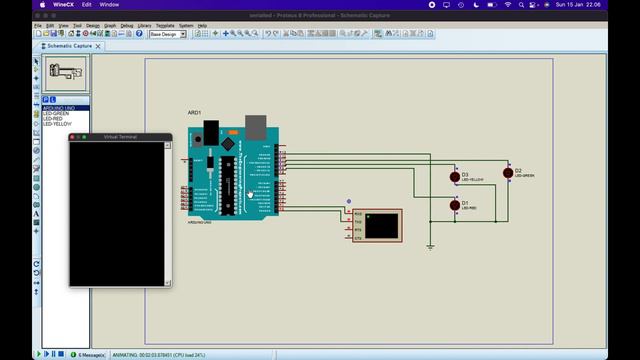The height and width of the screenshot is (360, 640).
Task: Click the macOS Wi-Fi status icon
Action: click(508, 5)
